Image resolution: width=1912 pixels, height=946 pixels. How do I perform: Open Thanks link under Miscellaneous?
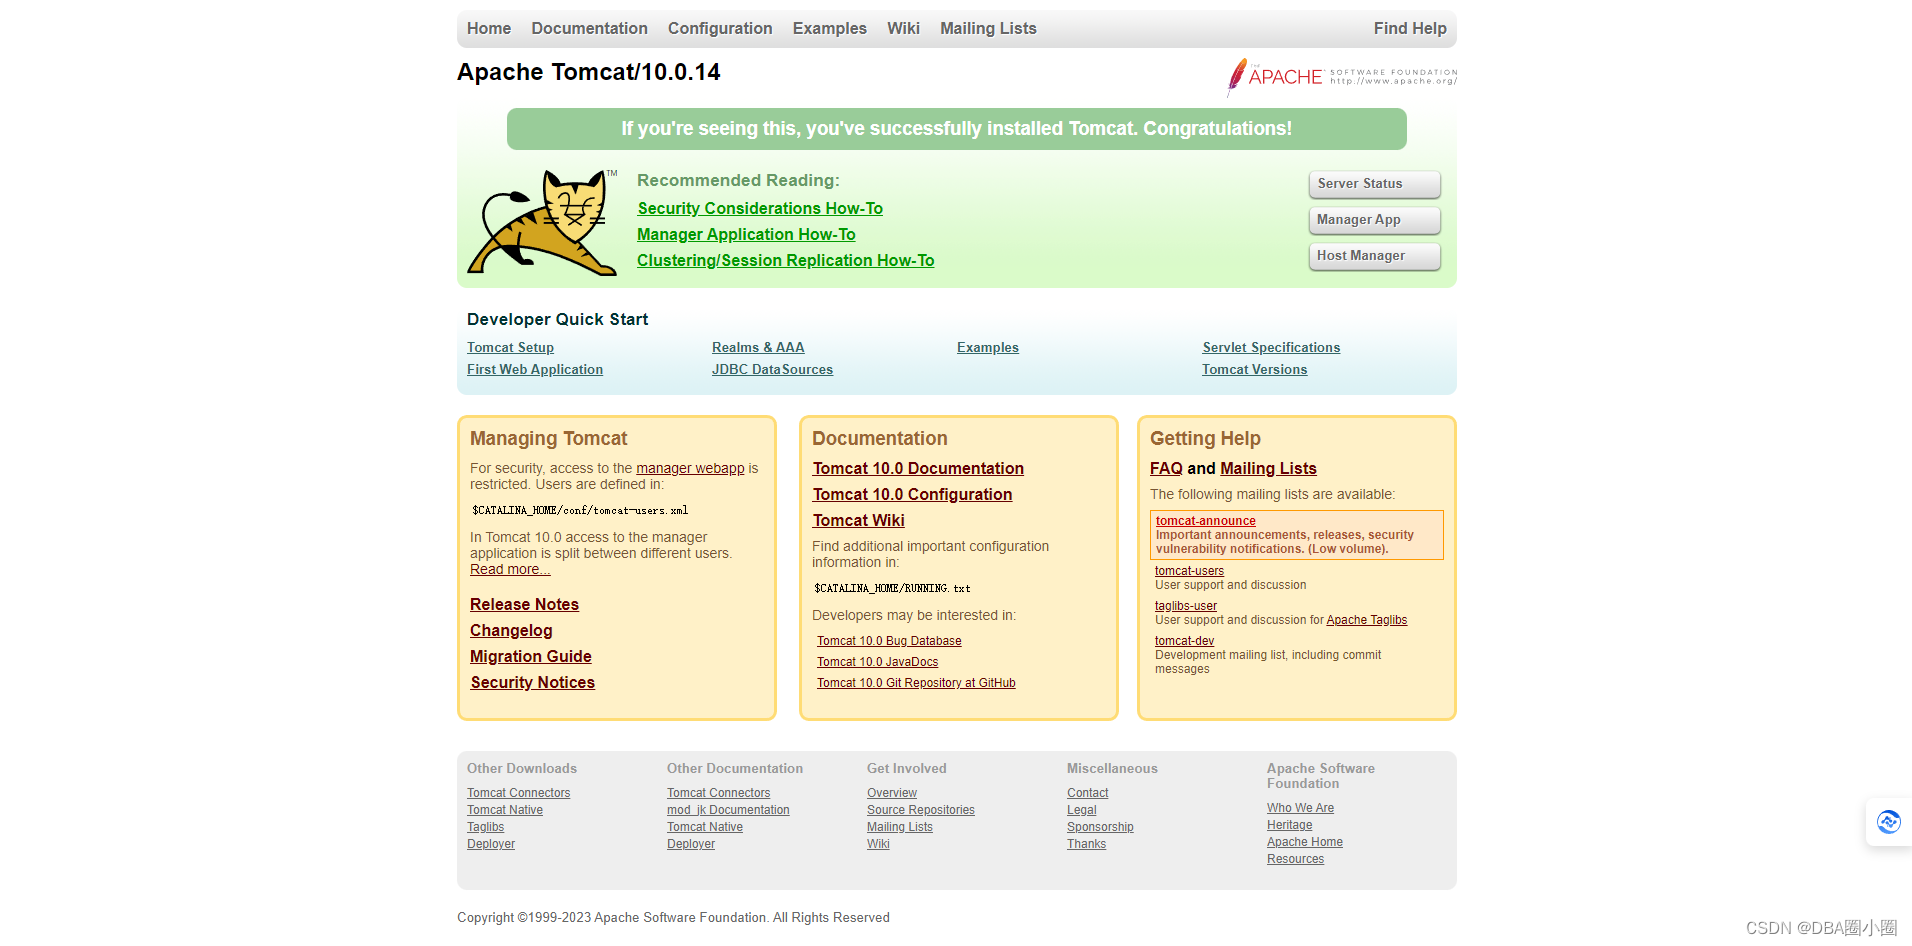pyautogui.click(x=1086, y=844)
